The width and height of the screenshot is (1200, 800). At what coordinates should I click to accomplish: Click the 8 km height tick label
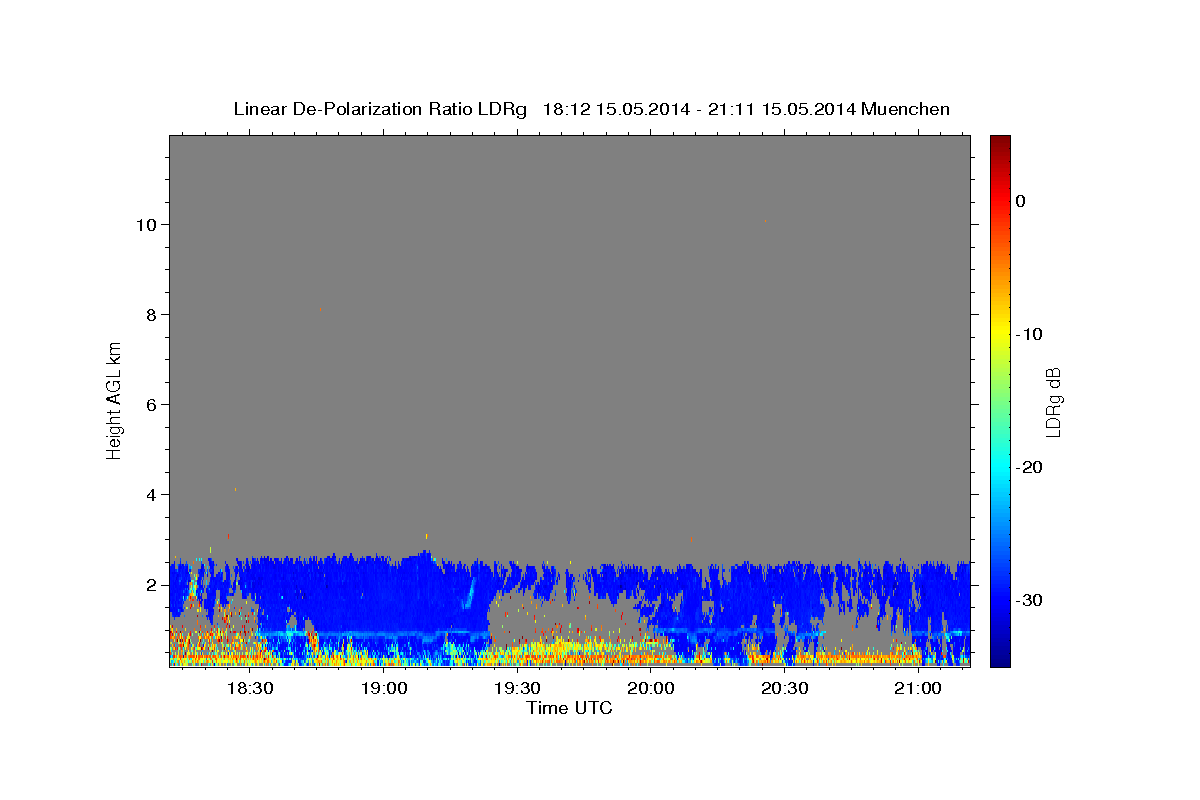click(150, 314)
